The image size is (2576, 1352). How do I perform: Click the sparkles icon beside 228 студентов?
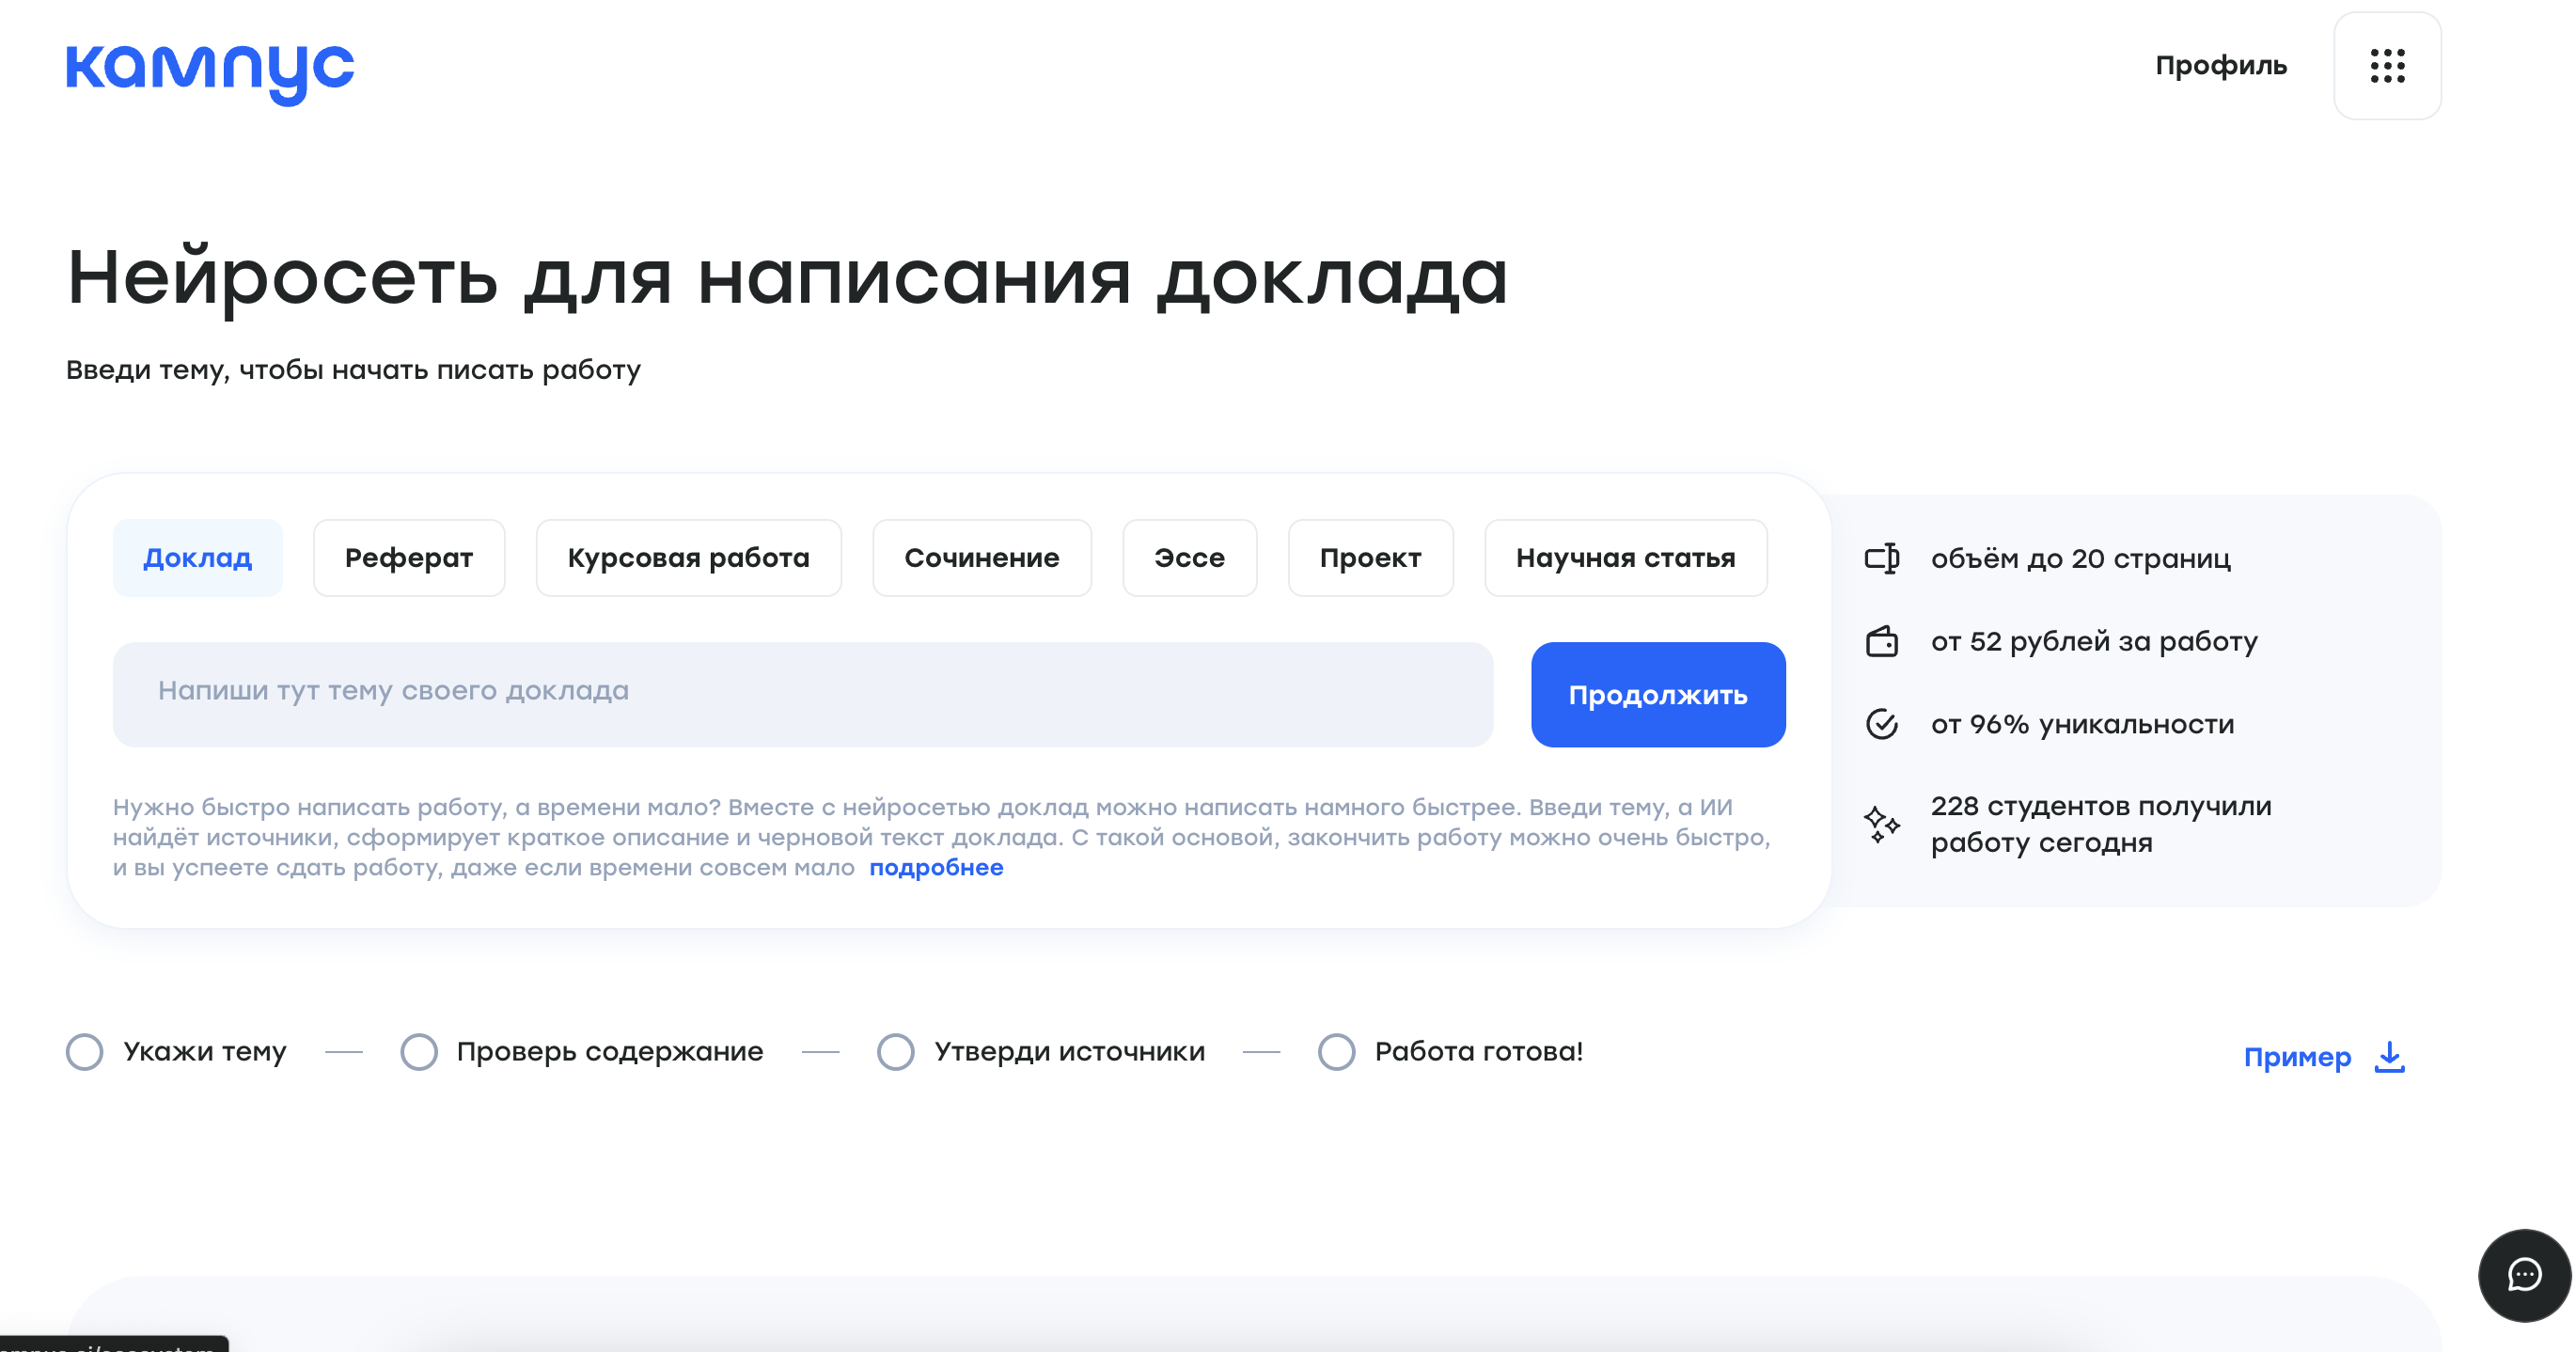(x=1881, y=824)
